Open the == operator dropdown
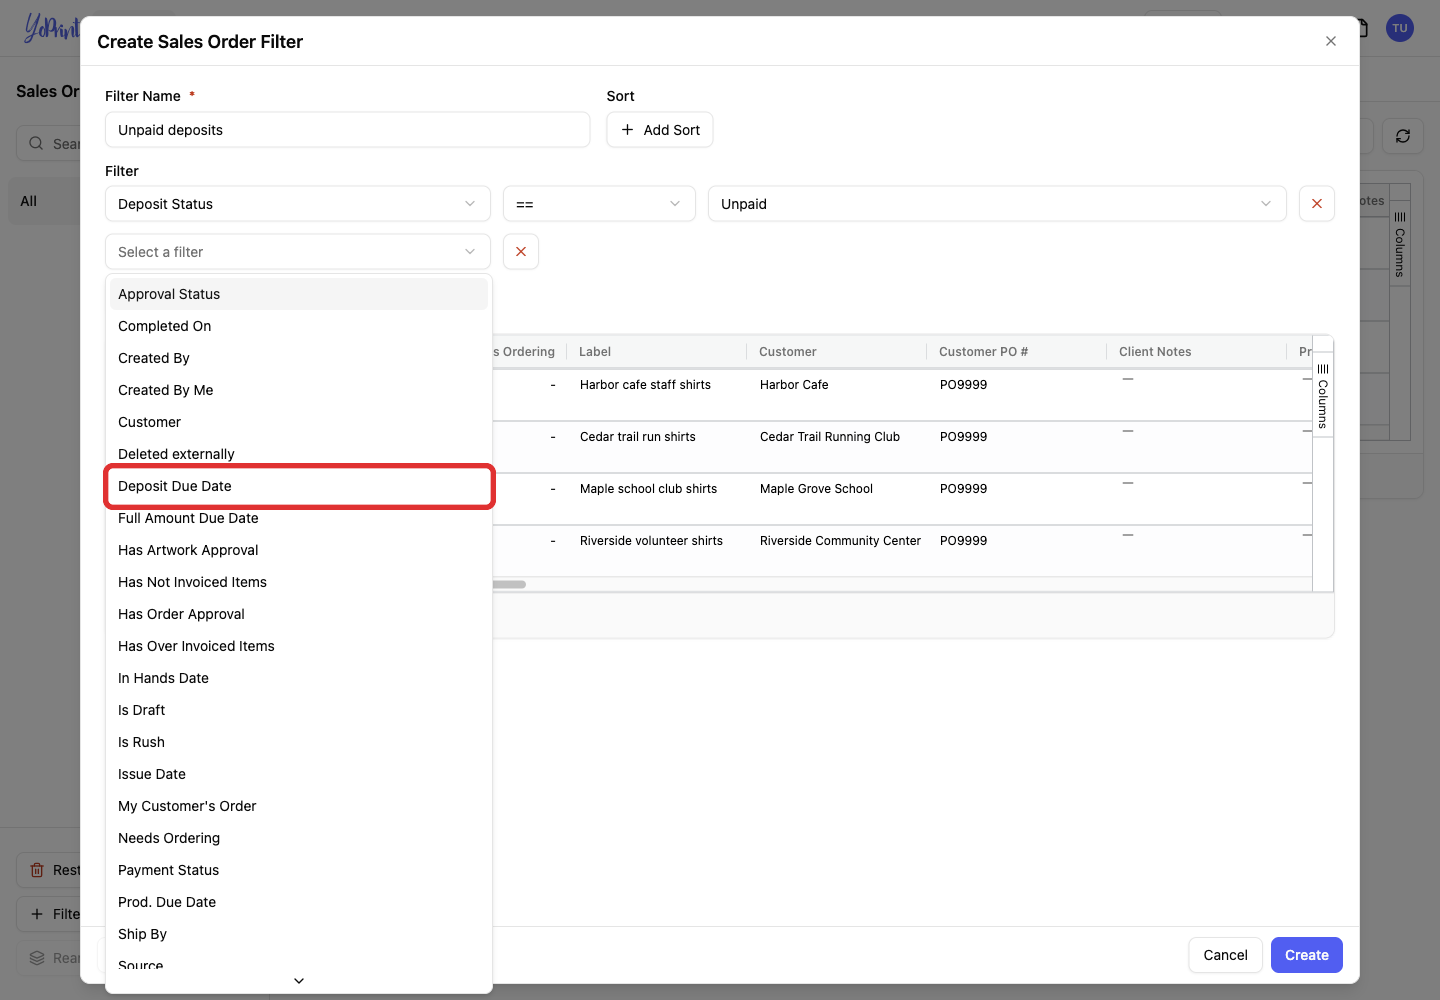Screen dimensions: 1440x1000 pyautogui.click(x=599, y=204)
